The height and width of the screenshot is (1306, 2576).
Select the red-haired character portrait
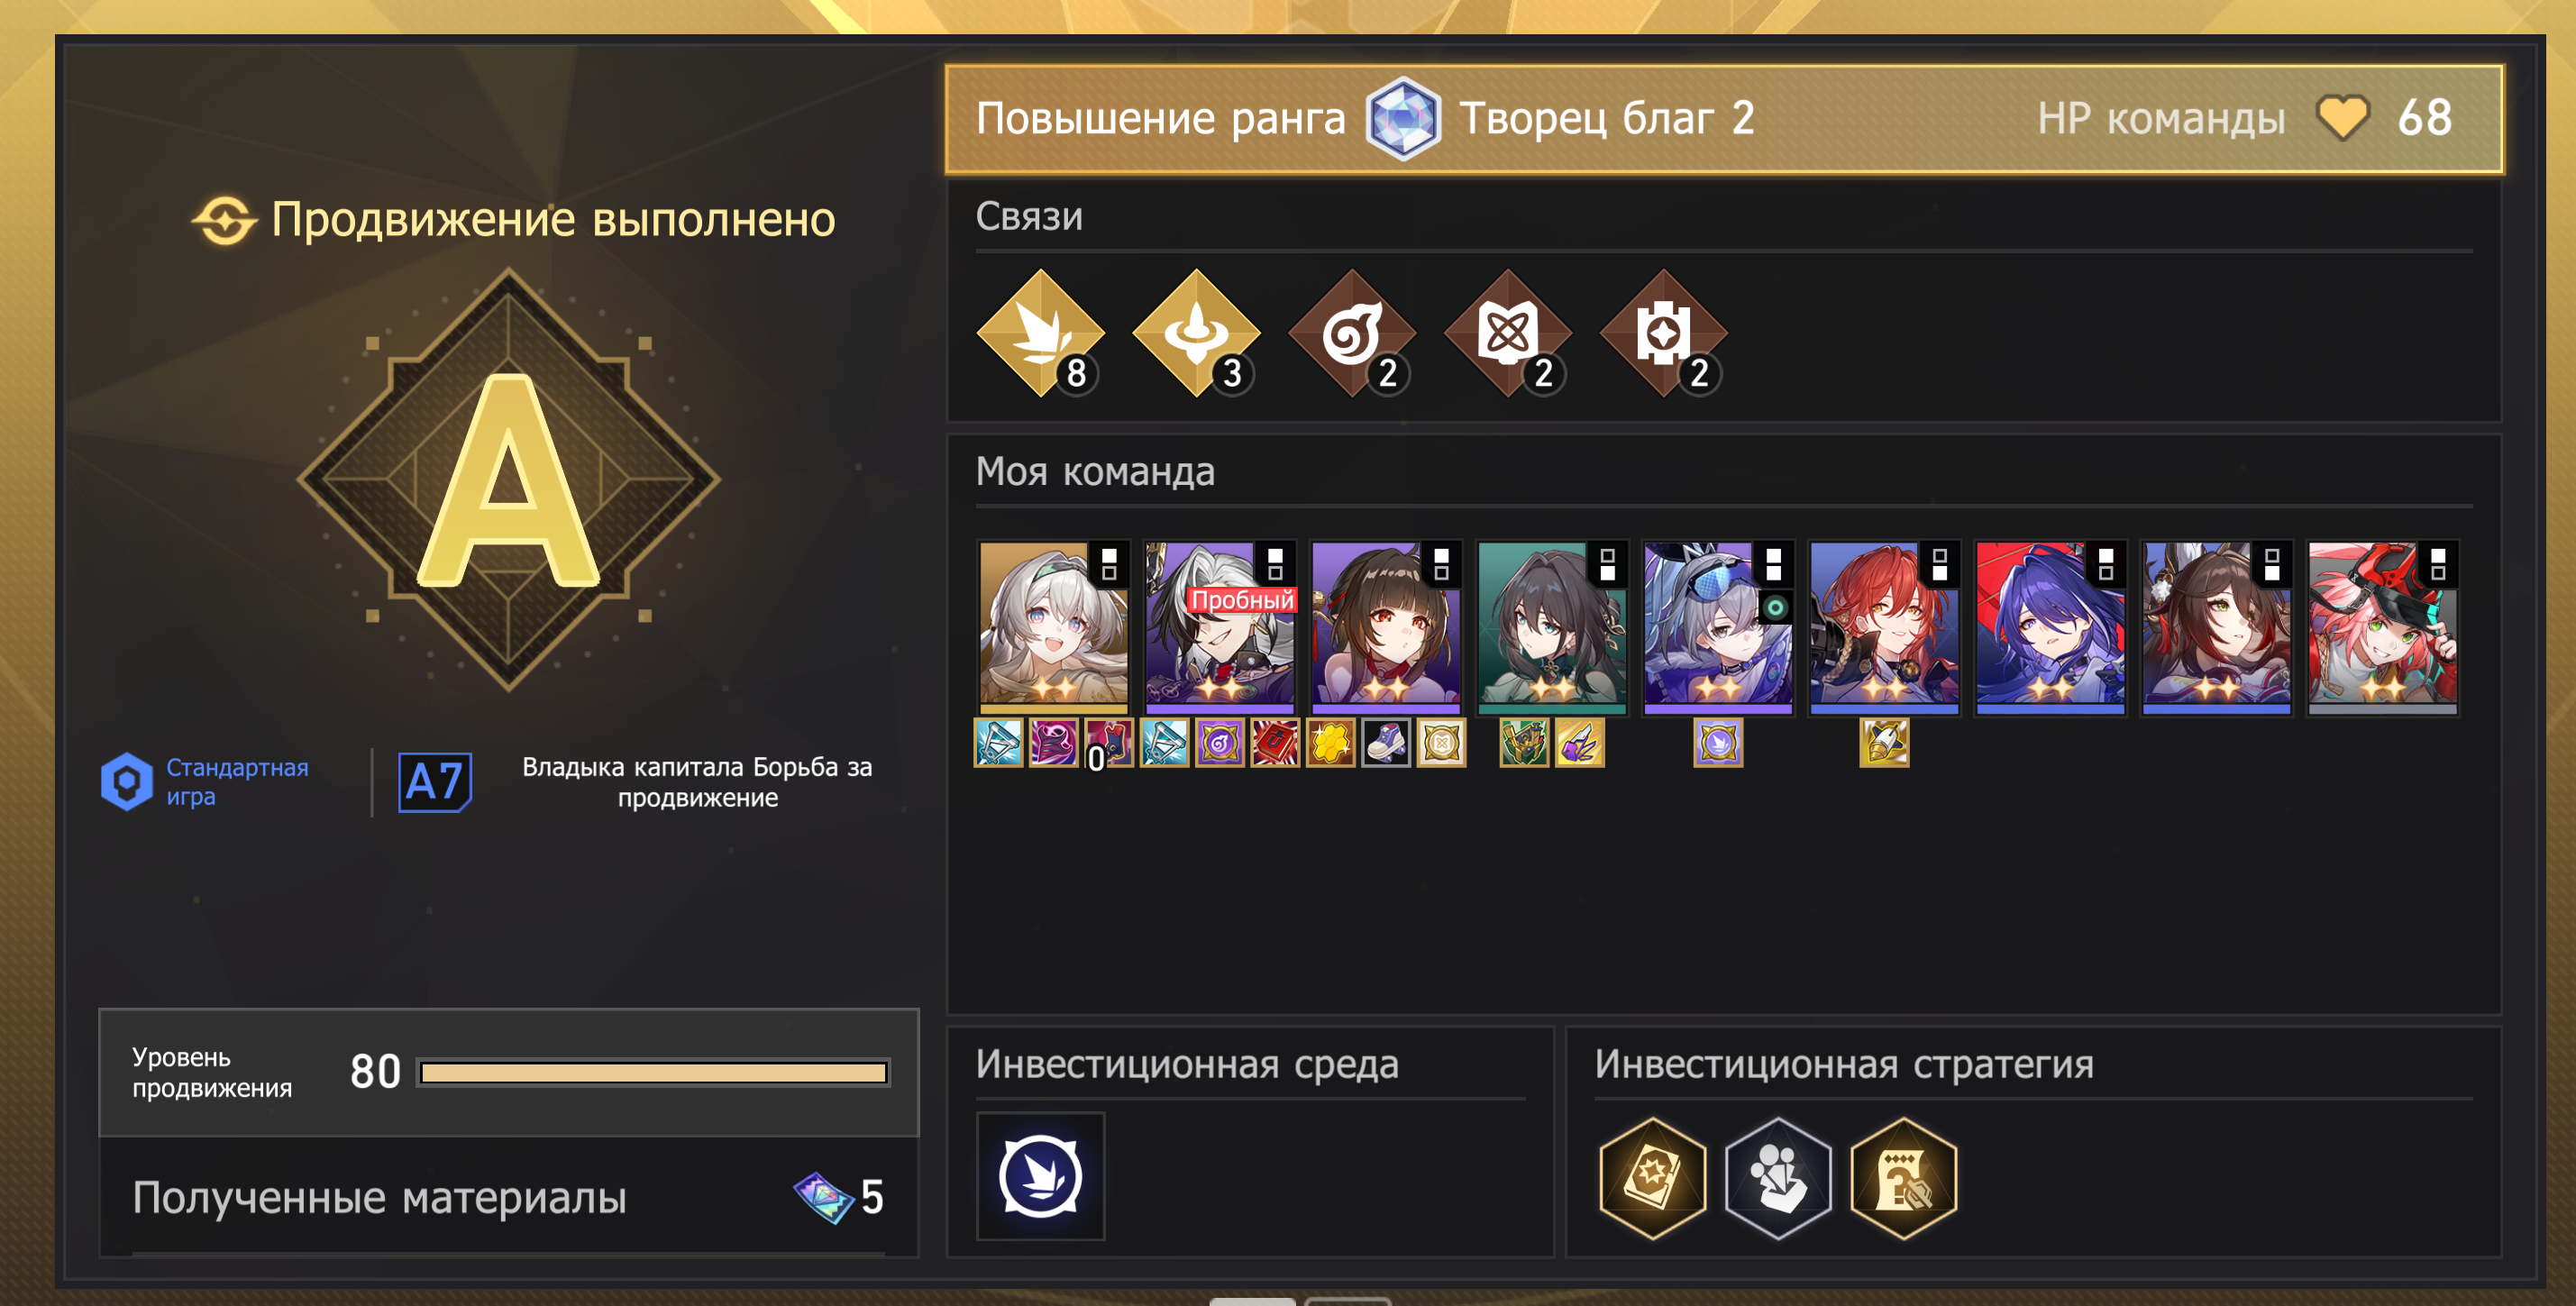(x=1883, y=627)
